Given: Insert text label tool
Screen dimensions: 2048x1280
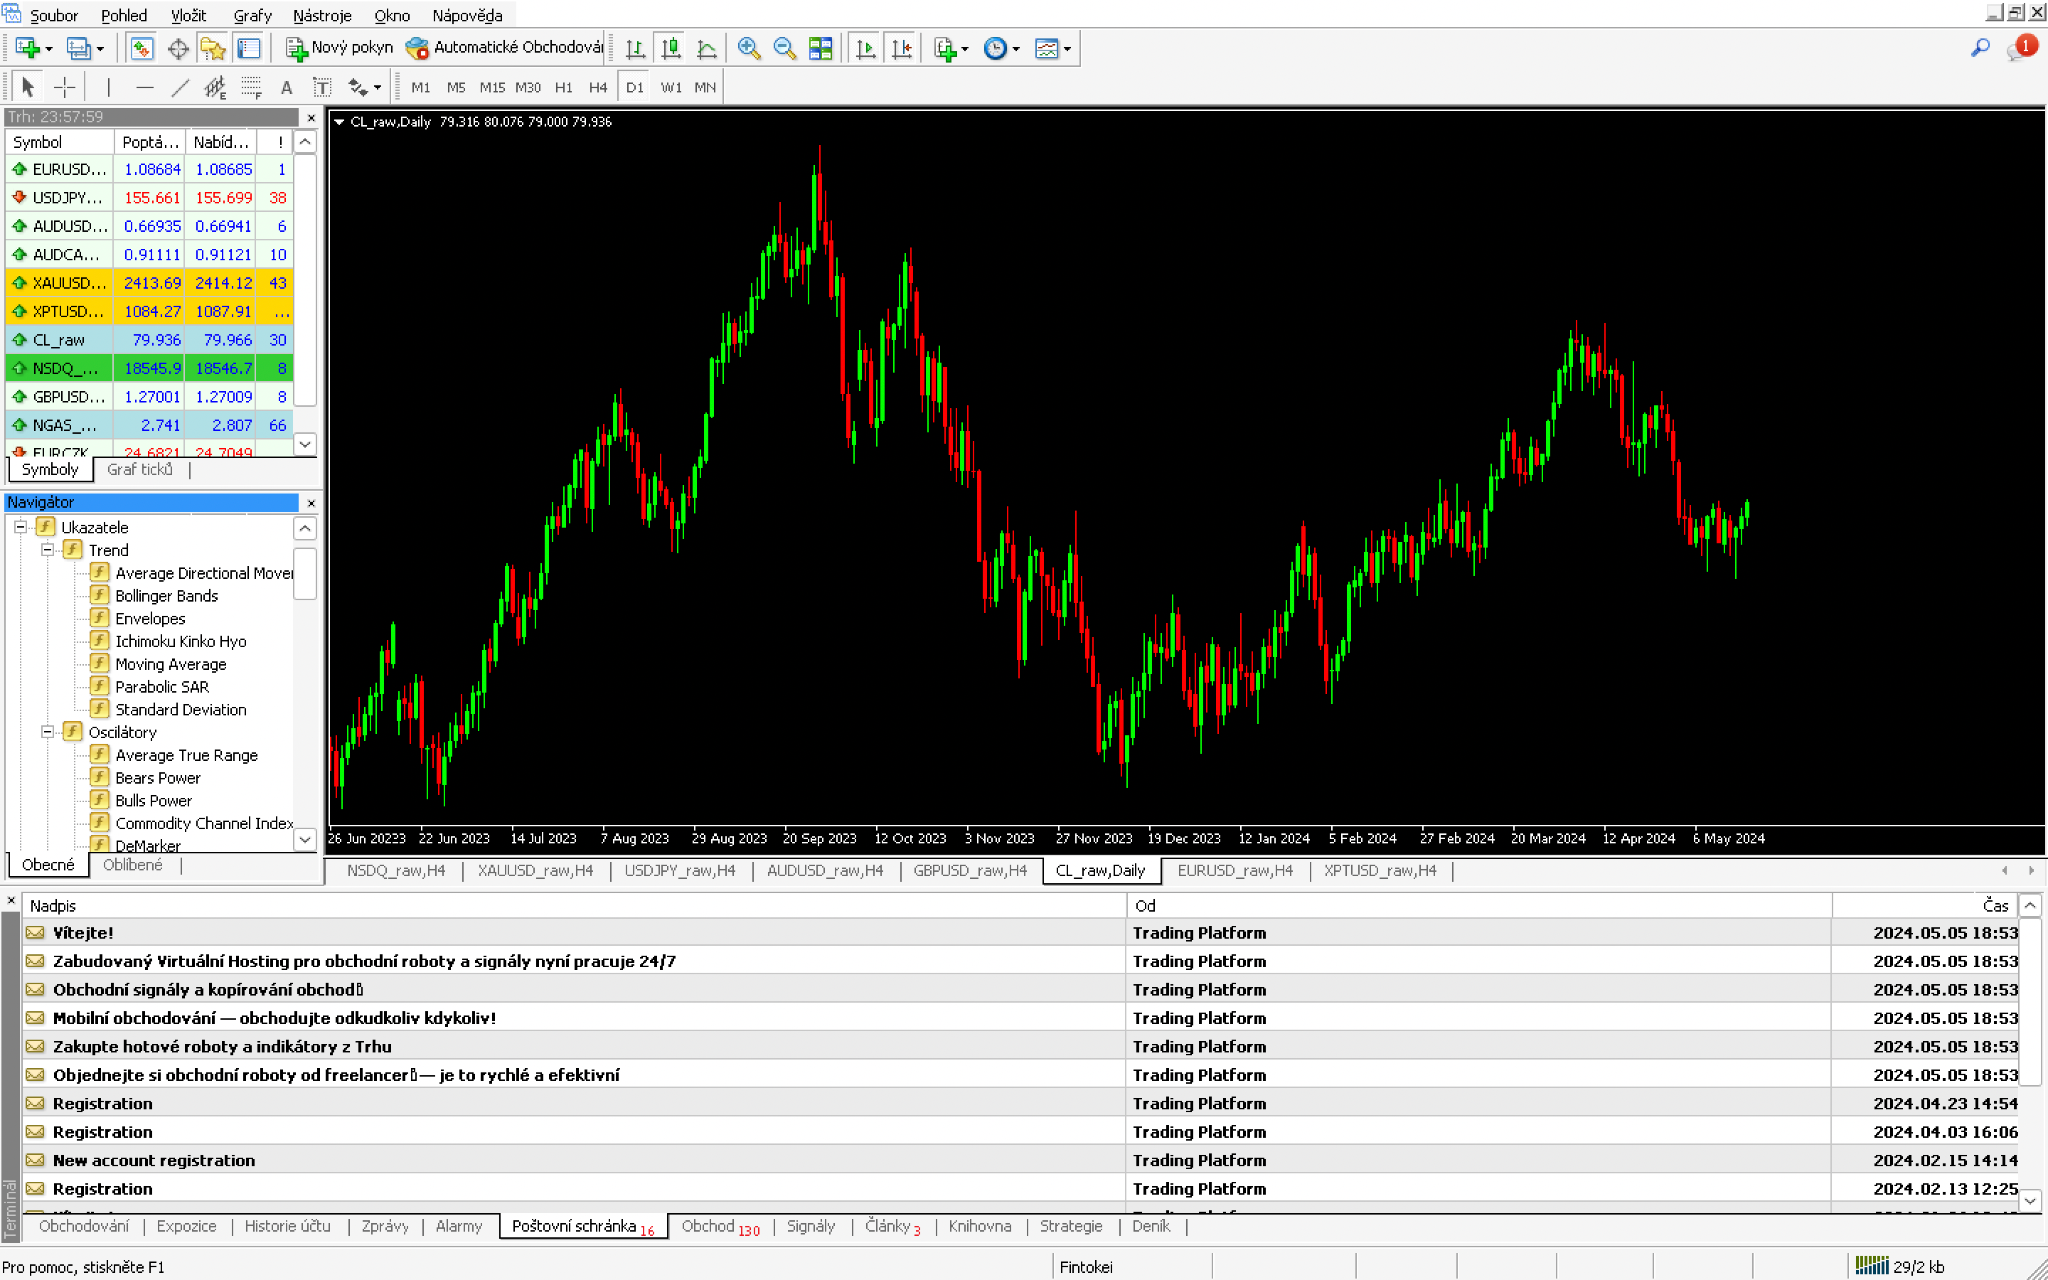Looking at the screenshot, I should (x=322, y=87).
